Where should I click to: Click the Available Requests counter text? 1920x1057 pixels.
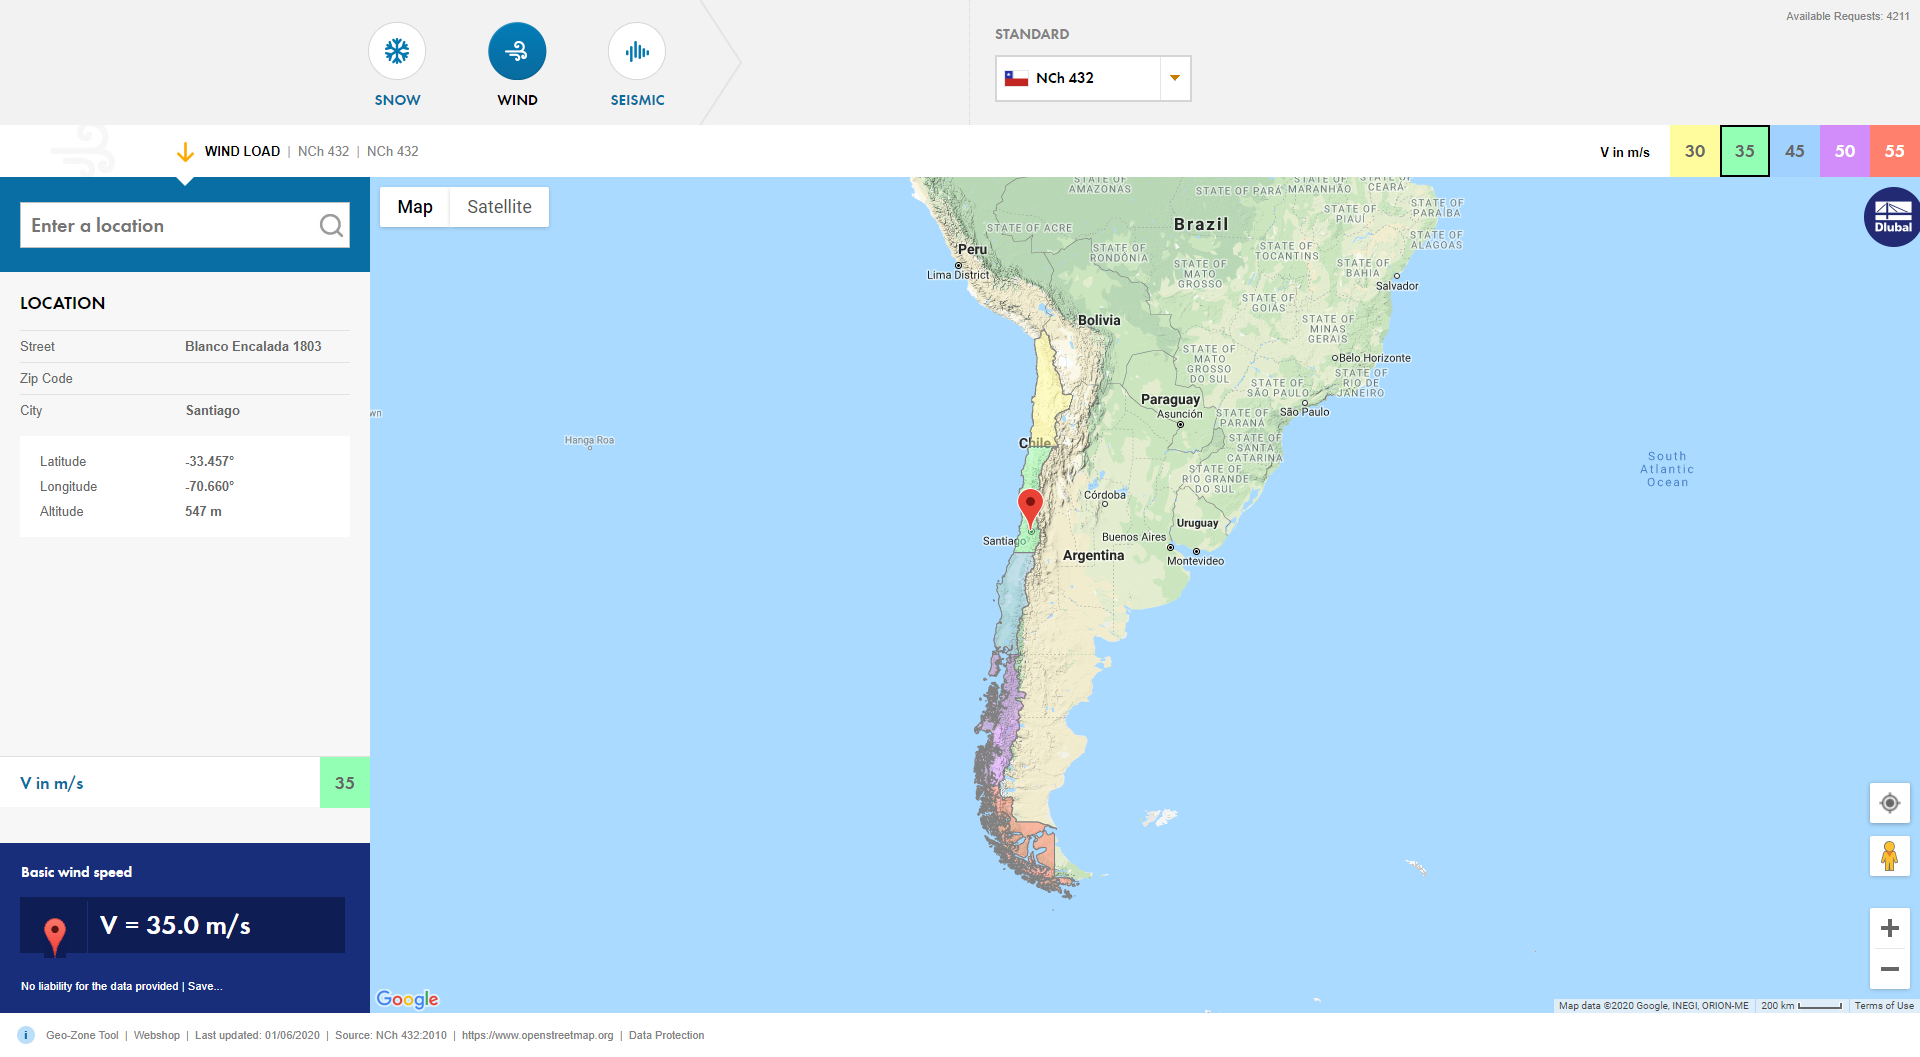[1848, 16]
